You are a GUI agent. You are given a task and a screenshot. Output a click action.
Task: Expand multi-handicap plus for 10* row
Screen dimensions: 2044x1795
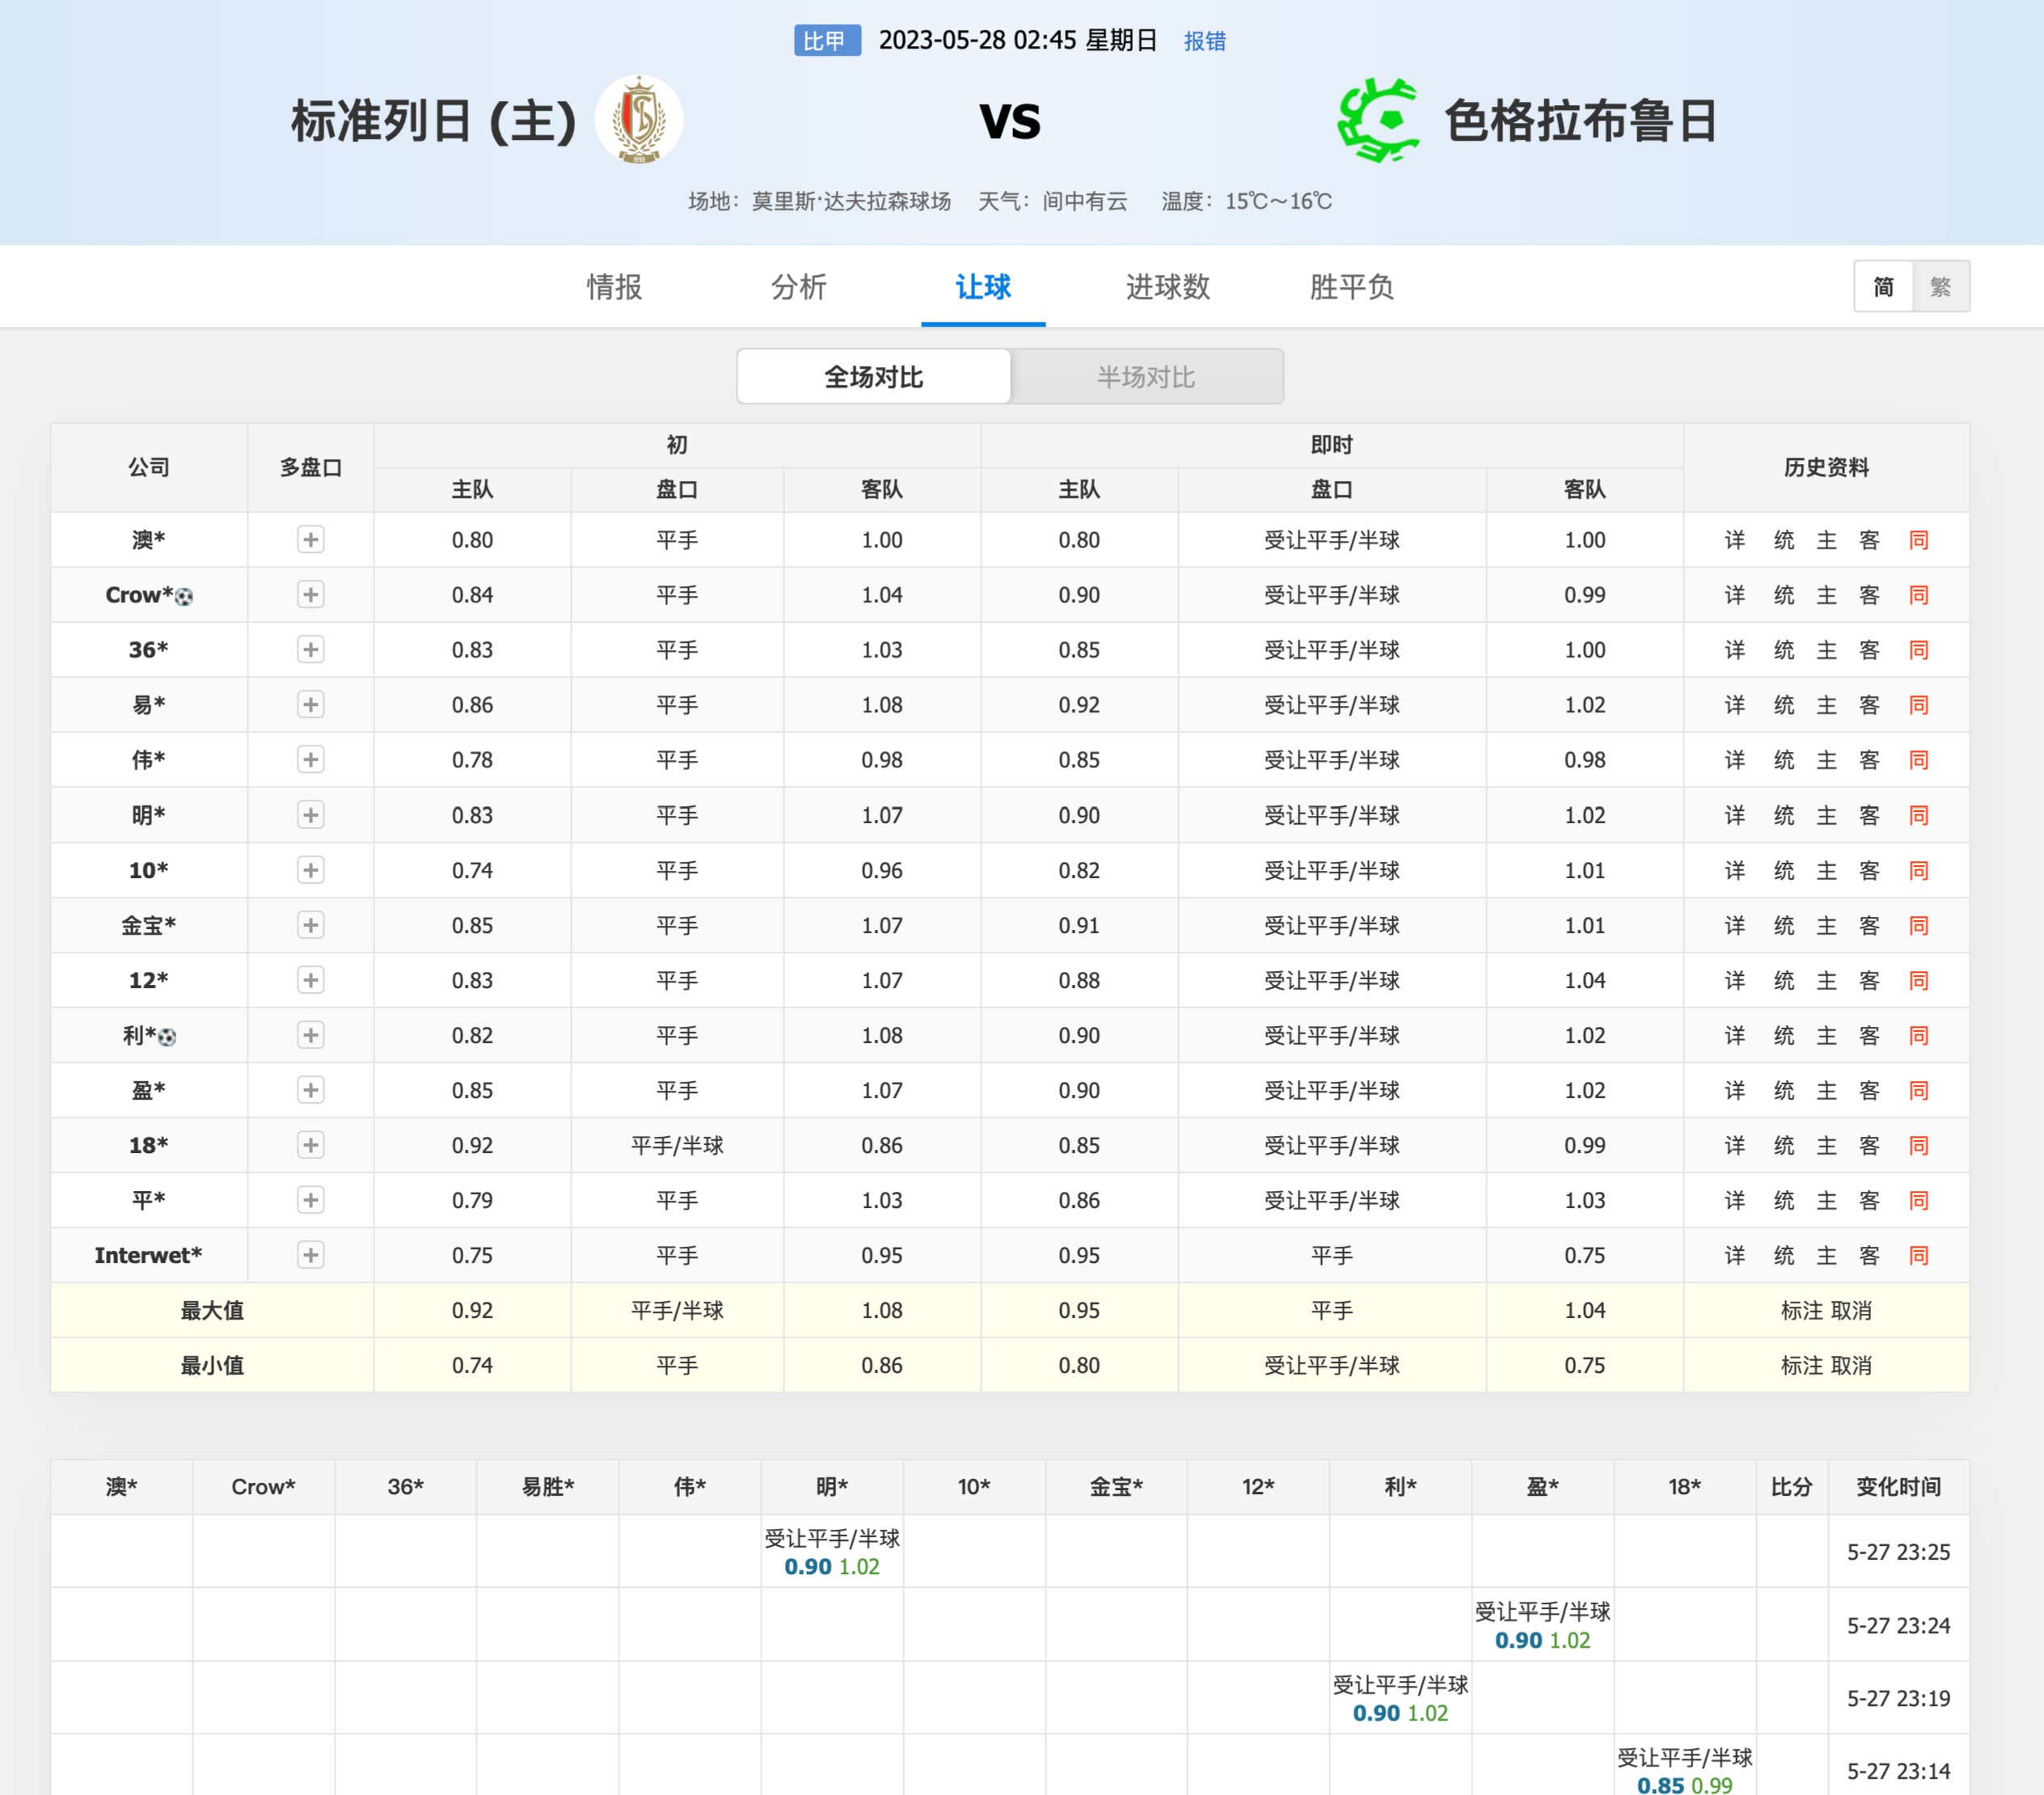[311, 870]
